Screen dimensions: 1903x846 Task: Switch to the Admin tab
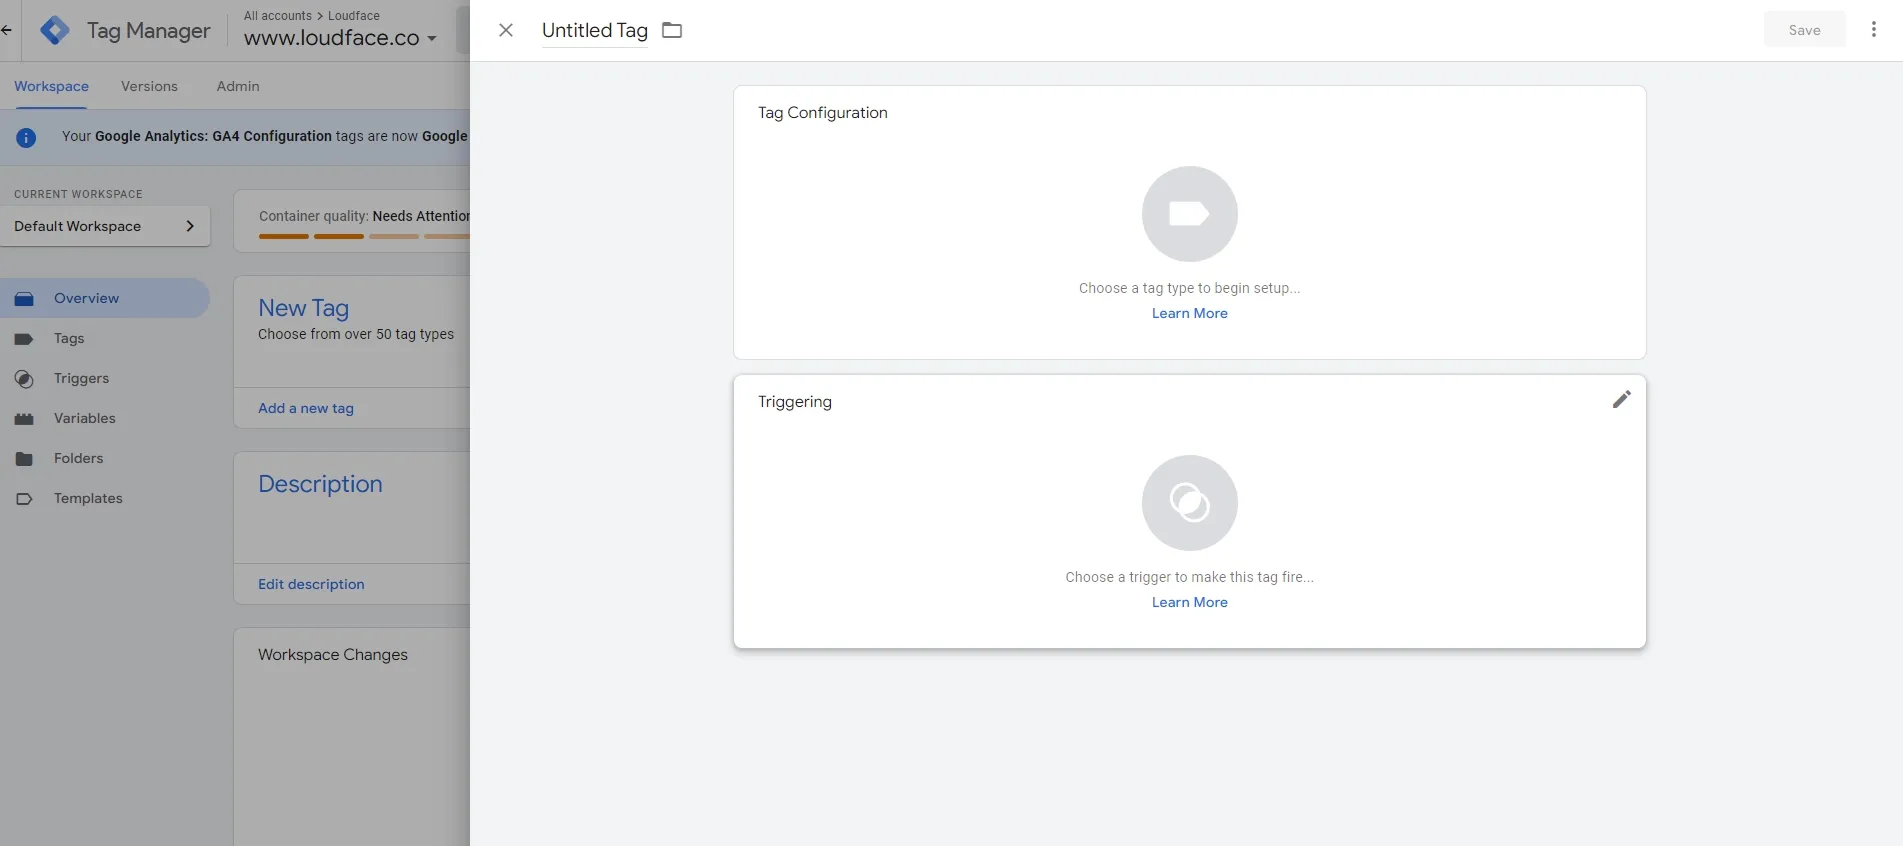point(238,86)
